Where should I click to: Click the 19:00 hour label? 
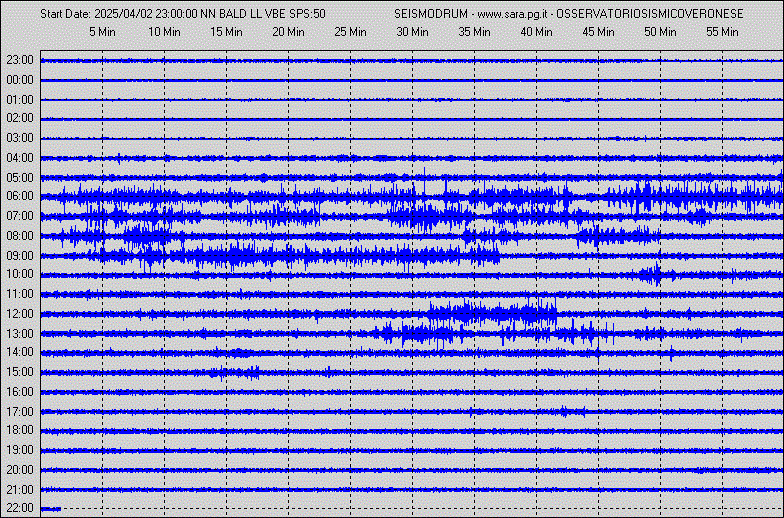tap(20, 450)
